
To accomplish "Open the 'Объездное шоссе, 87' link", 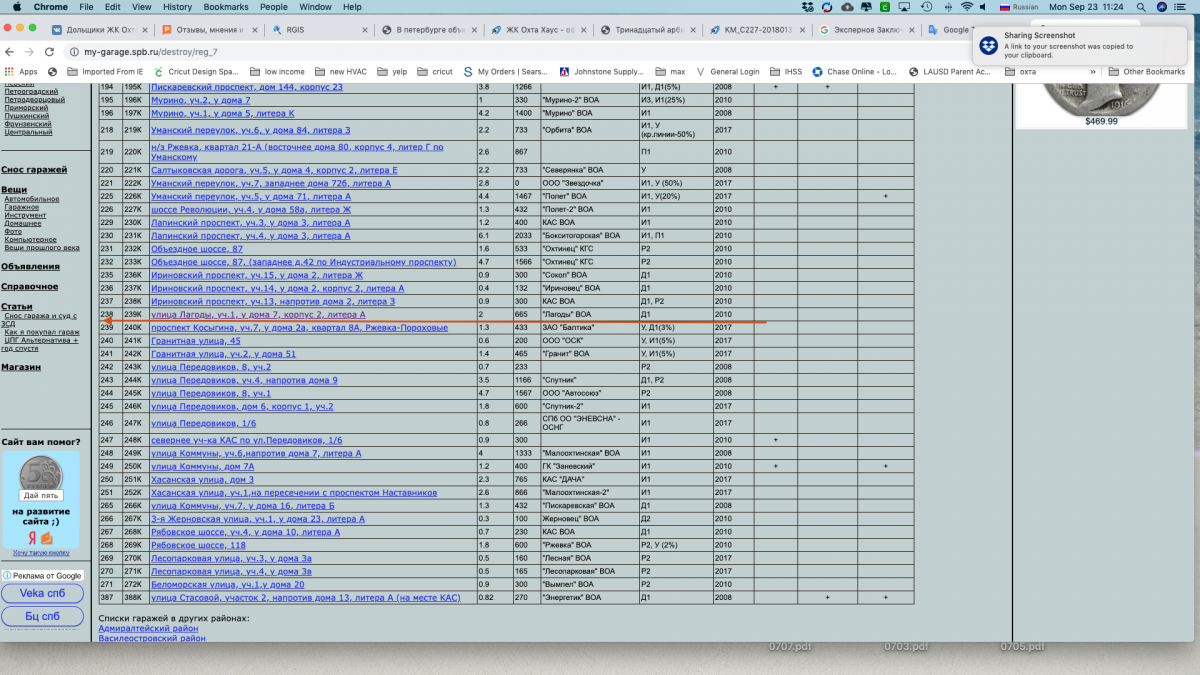I will pos(197,249).
